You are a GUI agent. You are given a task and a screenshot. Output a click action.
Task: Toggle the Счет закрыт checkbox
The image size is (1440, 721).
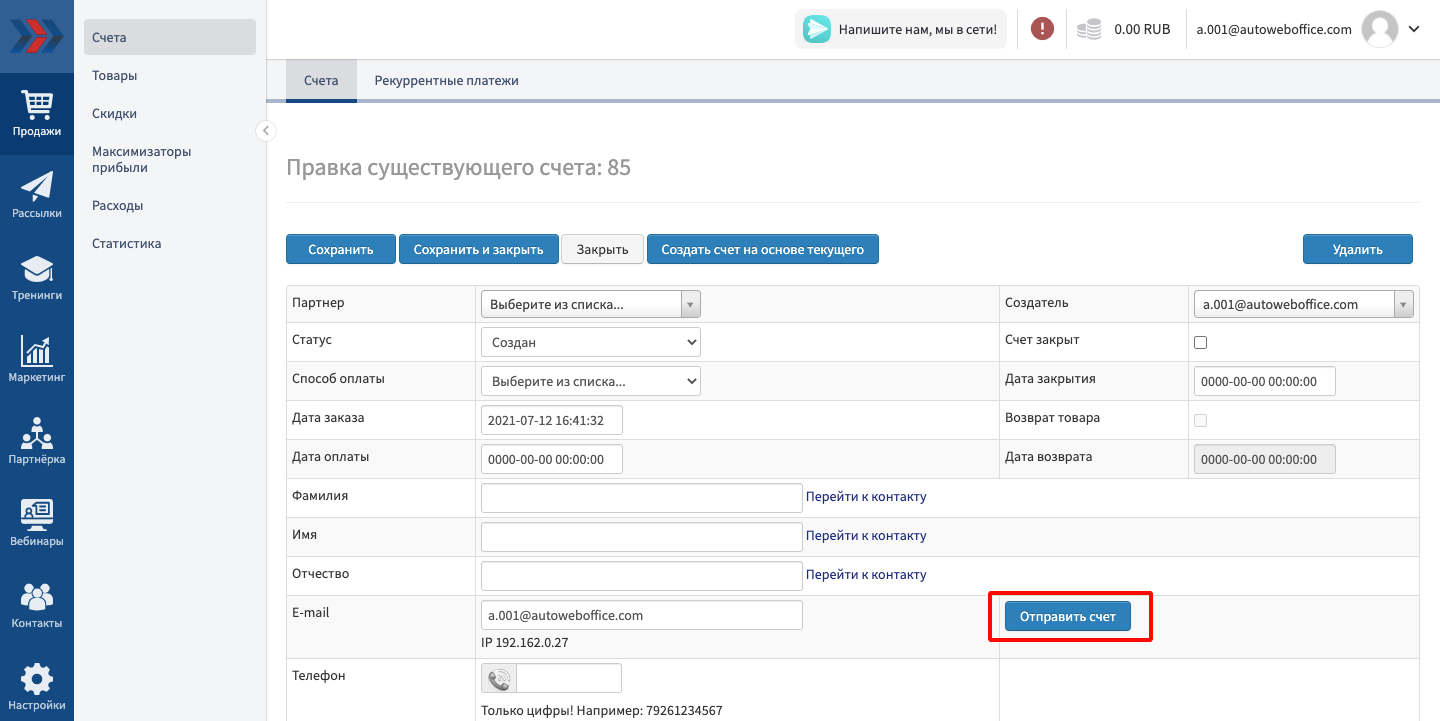(x=1201, y=342)
